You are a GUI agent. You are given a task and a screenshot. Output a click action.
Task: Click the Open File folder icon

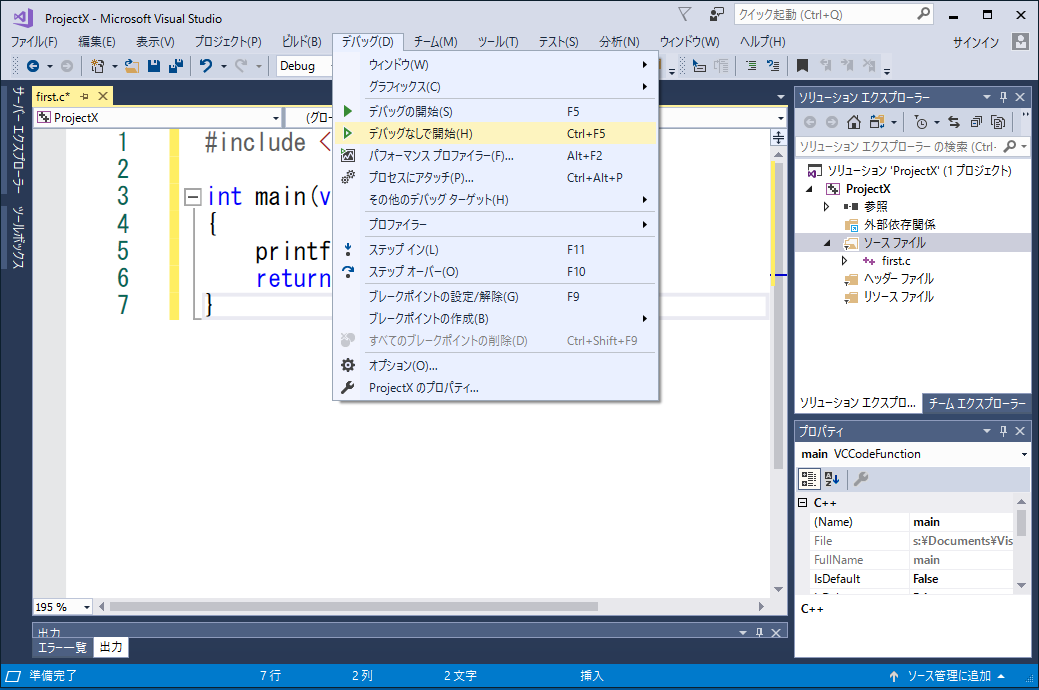click(x=132, y=66)
